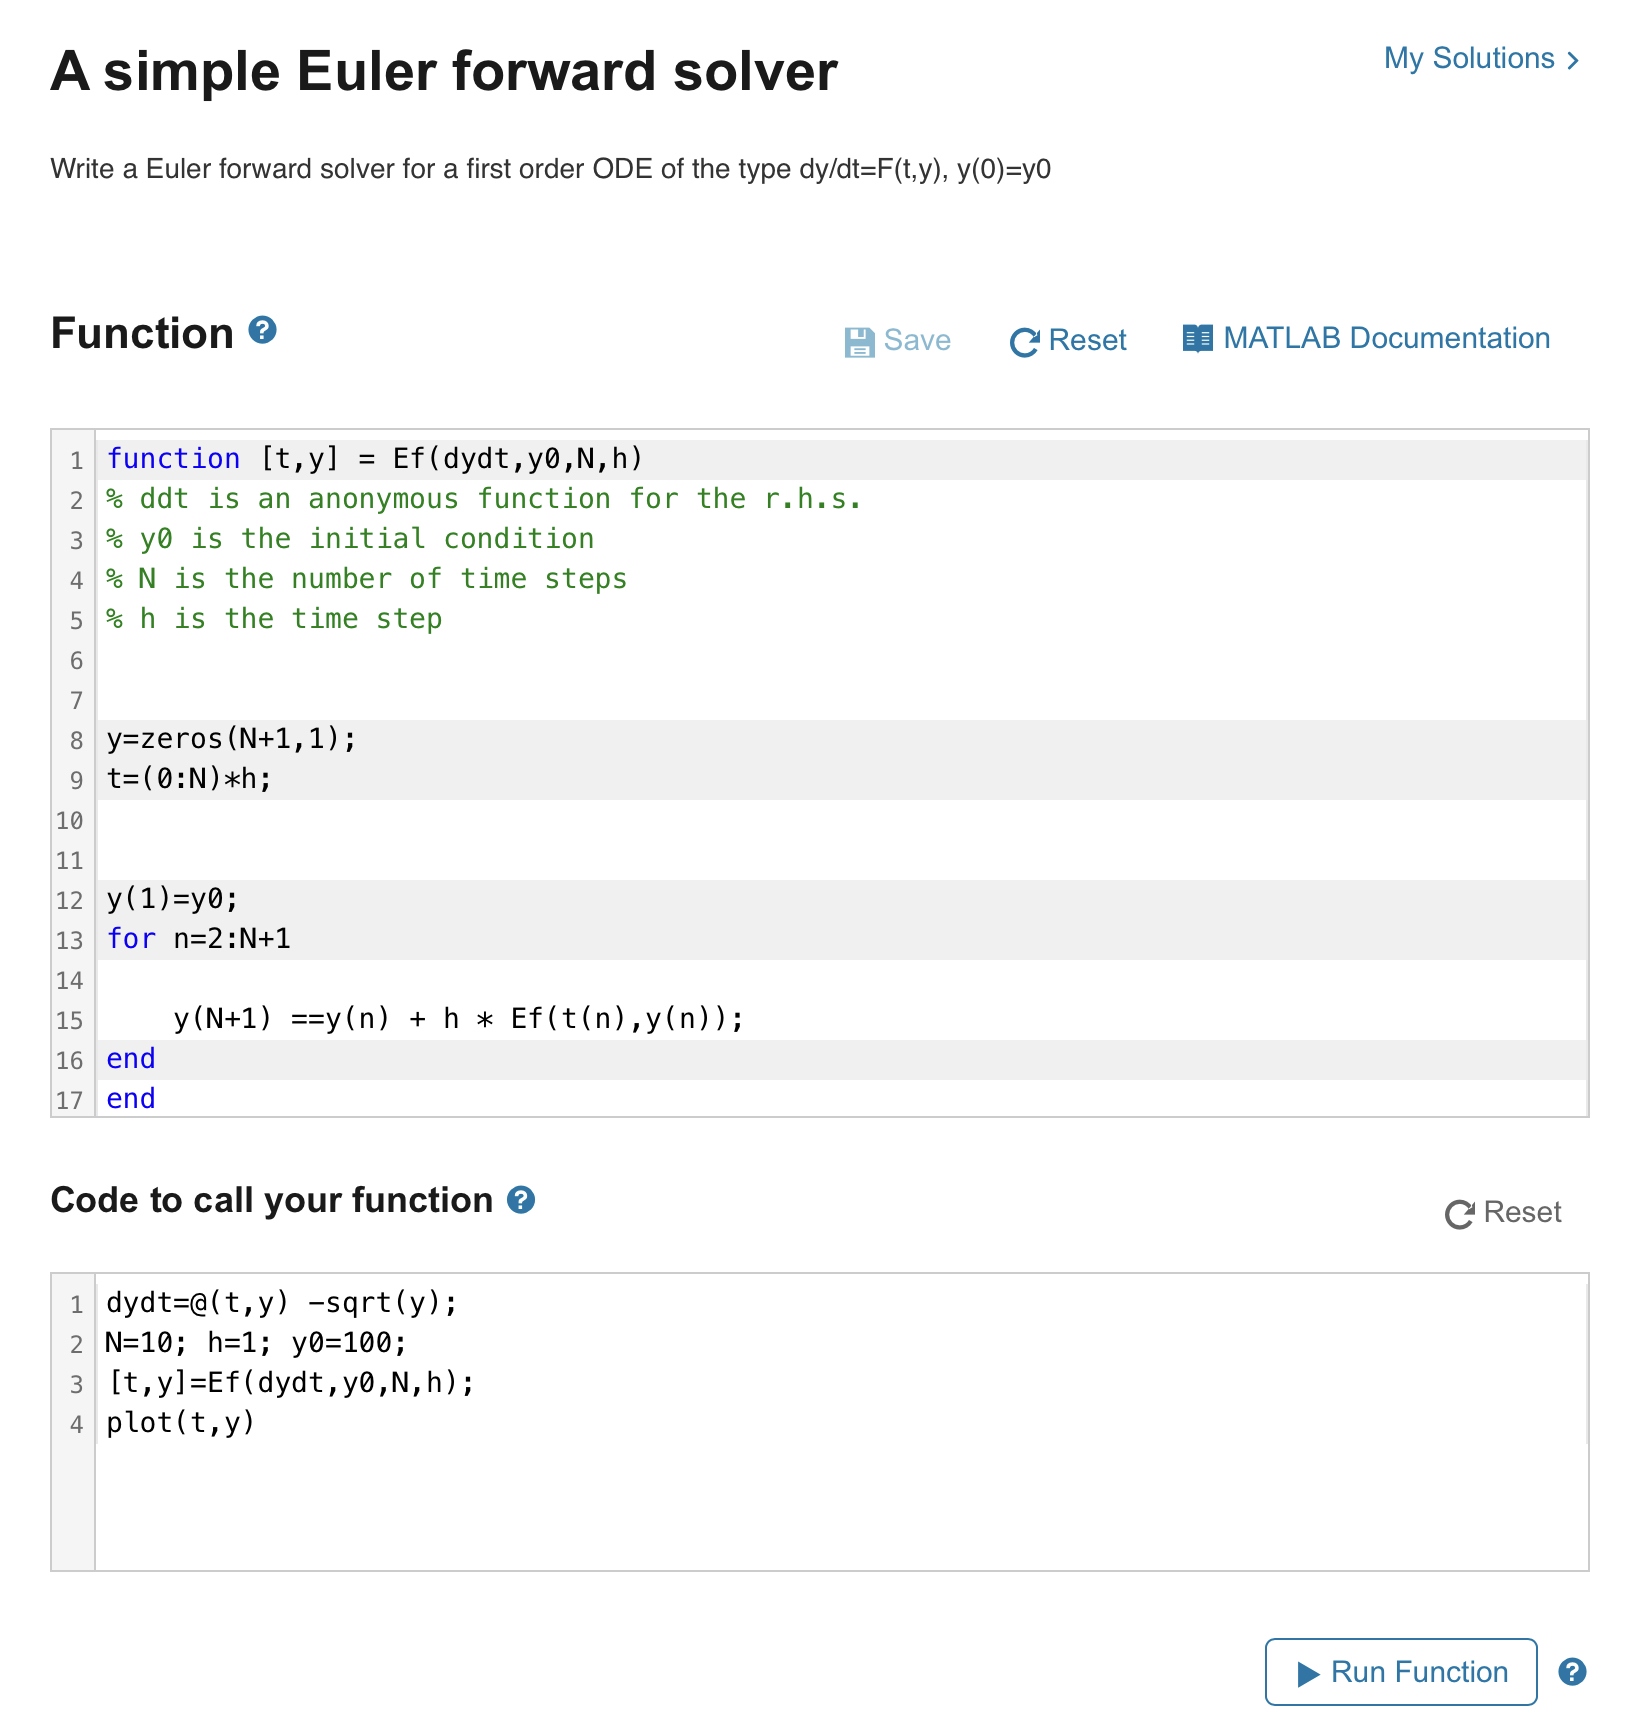Viewport: 1640px width, 1727px height.
Task: Click line number 15 in the function editor
Action: coord(68,1020)
